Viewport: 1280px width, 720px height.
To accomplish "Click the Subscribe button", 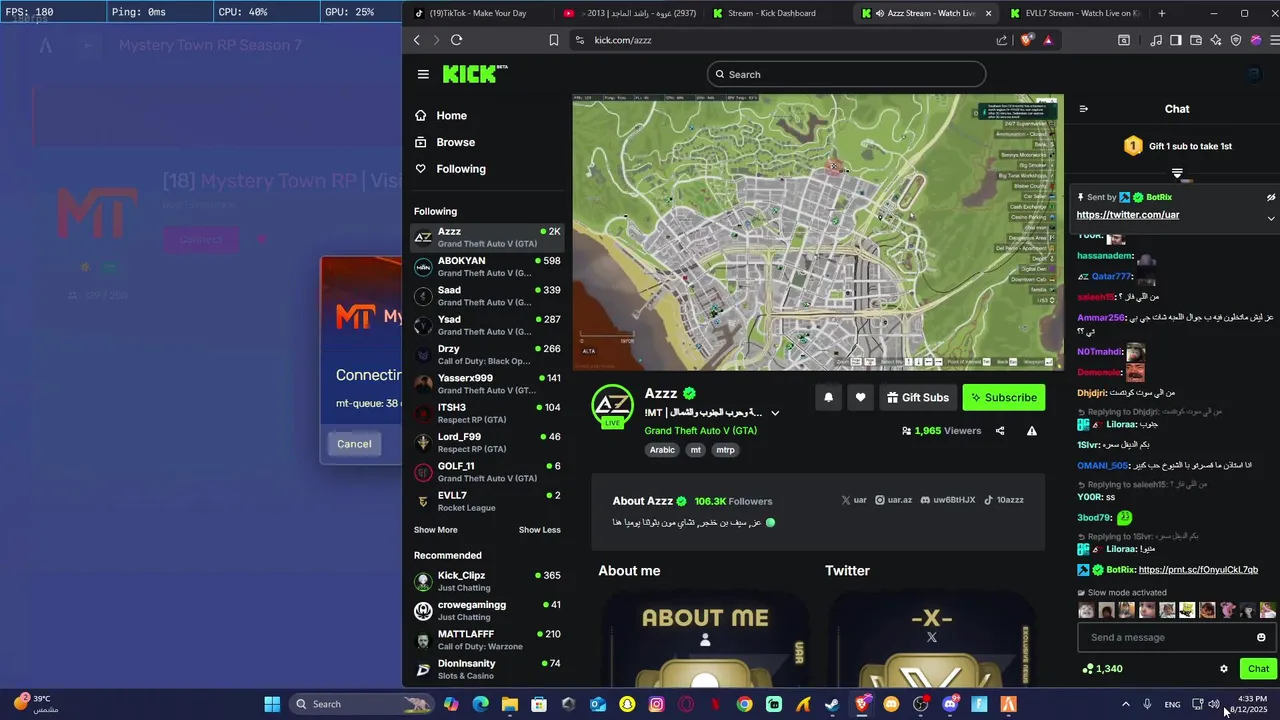I will [x=1003, y=397].
